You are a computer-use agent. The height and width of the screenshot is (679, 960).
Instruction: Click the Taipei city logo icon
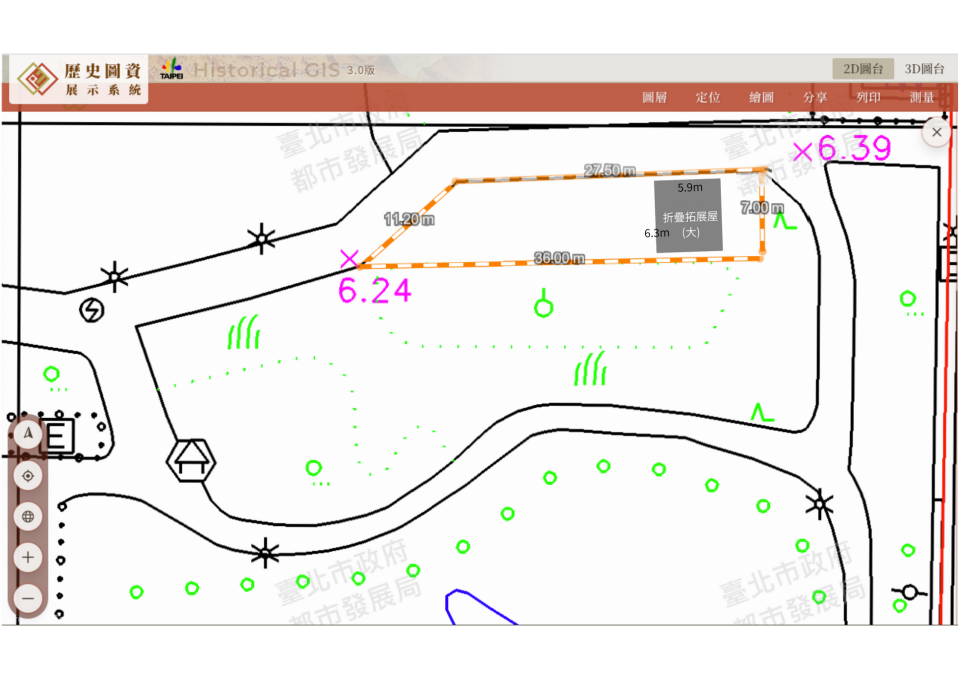pyautogui.click(x=171, y=69)
